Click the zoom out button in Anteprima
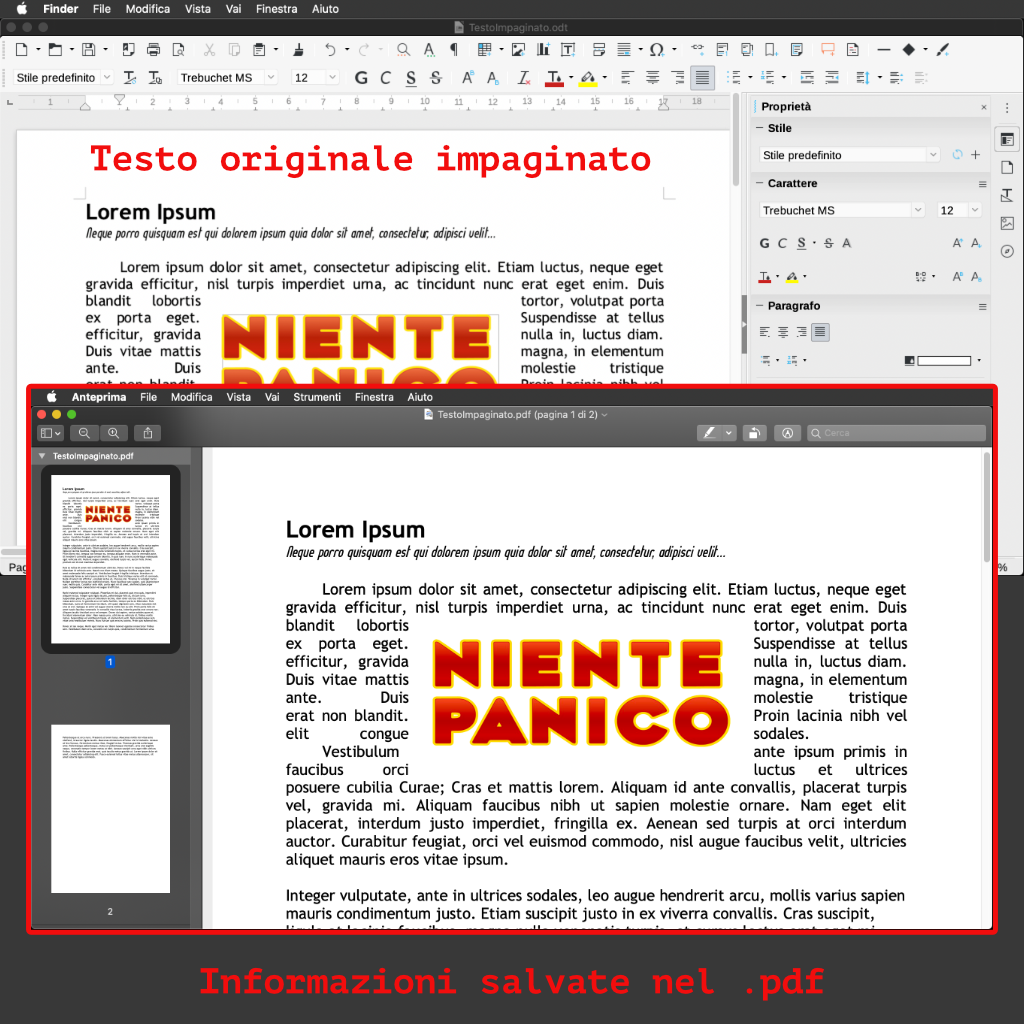 click(84, 433)
